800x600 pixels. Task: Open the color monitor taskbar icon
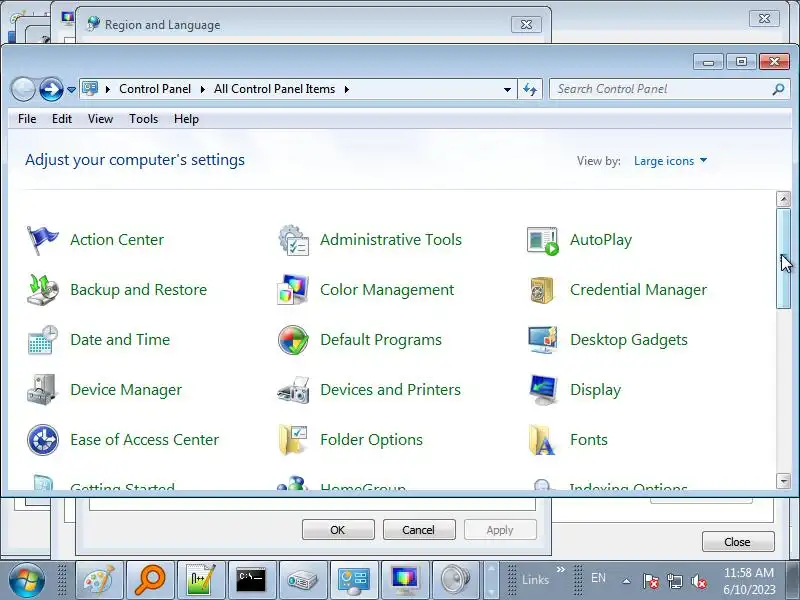click(x=405, y=580)
